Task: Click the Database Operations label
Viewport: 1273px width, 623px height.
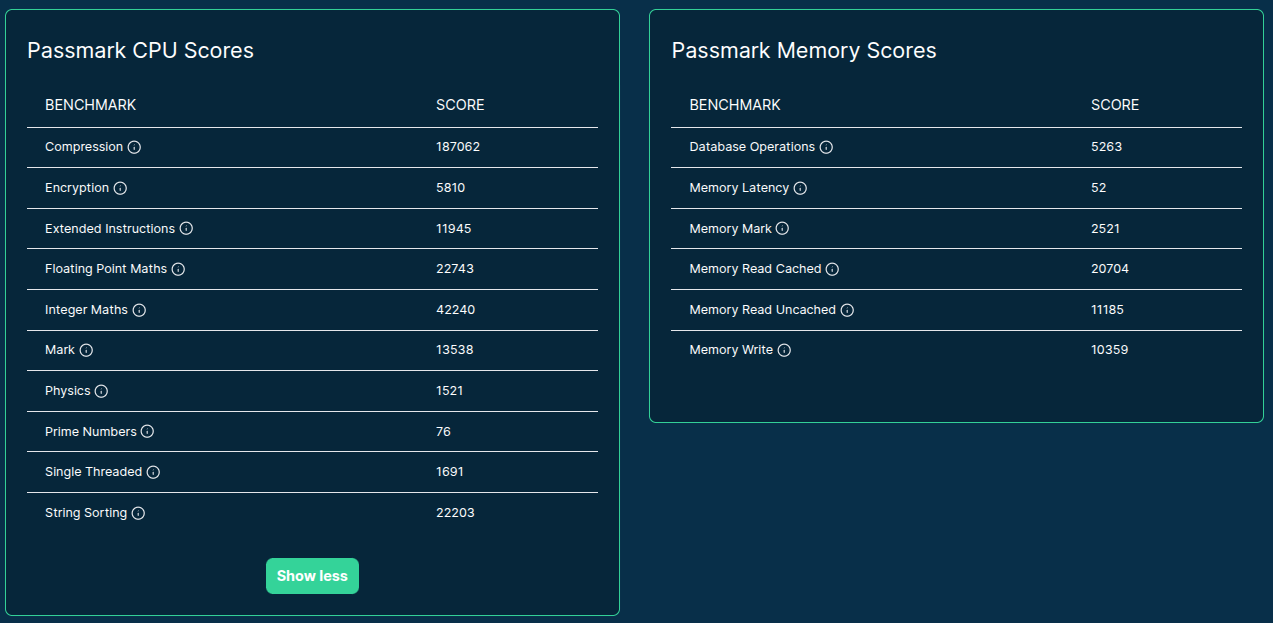Action: tap(752, 147)
